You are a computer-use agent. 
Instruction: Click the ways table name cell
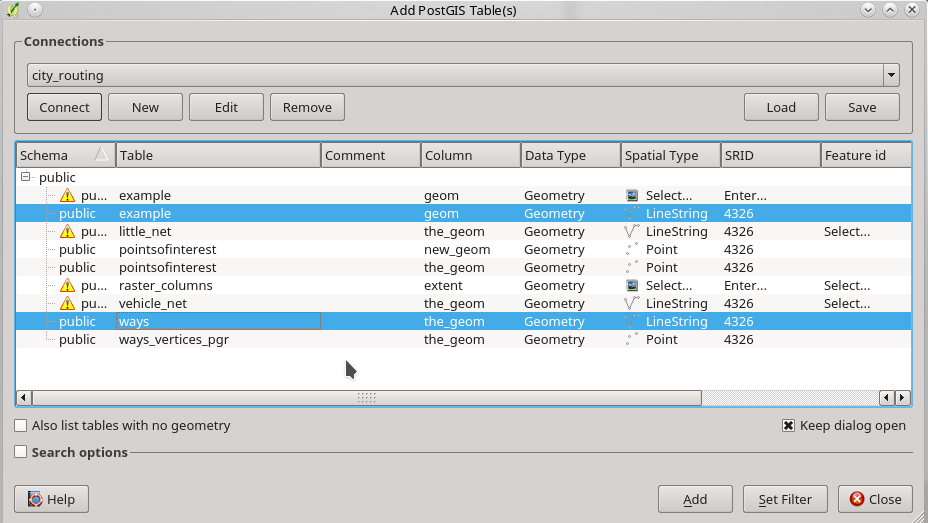tap(218, 321)
